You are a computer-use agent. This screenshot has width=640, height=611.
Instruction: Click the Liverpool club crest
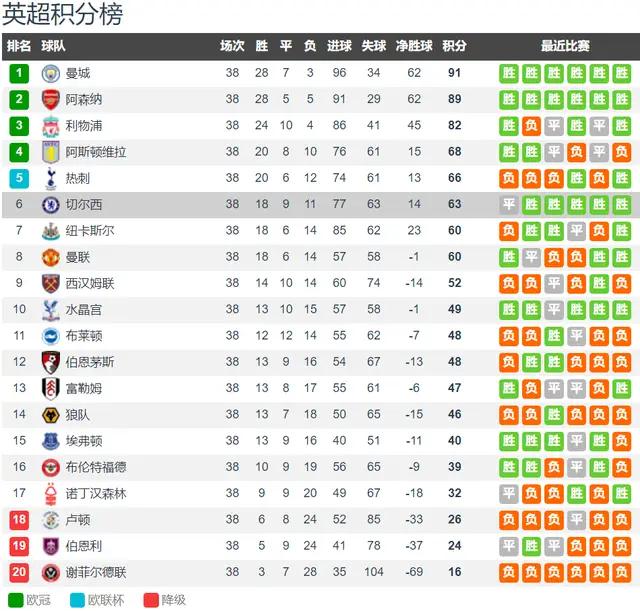[x=51, y=126]
